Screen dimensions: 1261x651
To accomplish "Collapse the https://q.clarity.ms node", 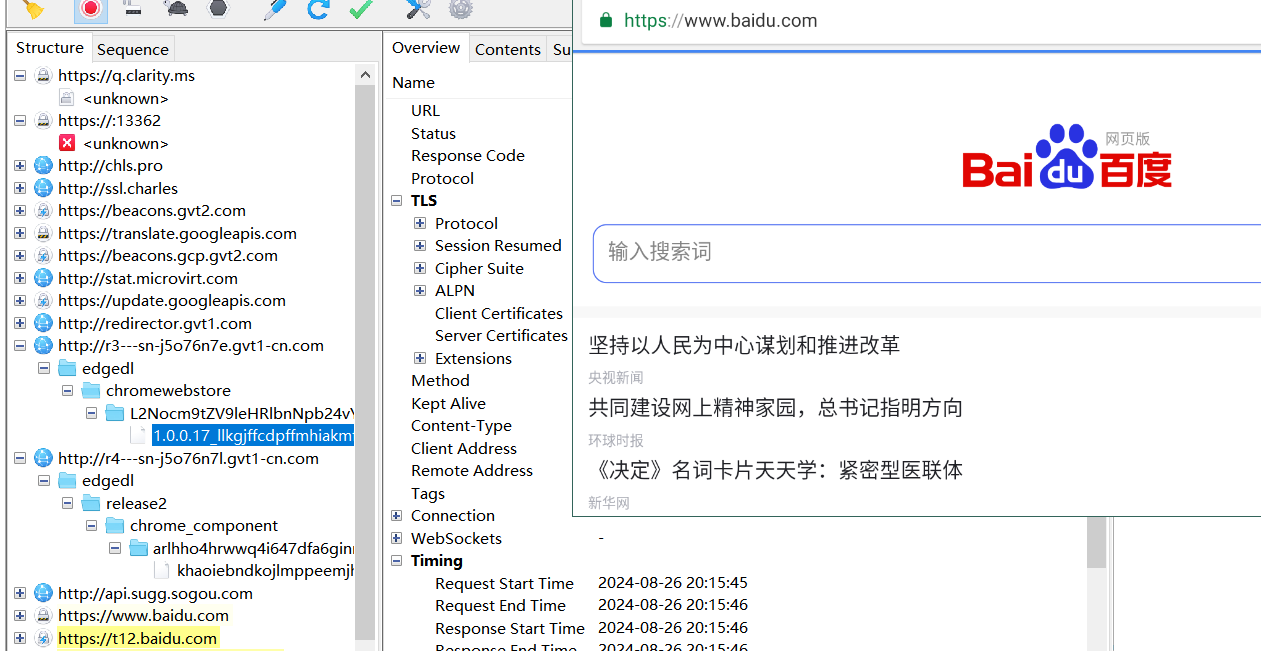I will pyautogui.click(x=20, y=76).
